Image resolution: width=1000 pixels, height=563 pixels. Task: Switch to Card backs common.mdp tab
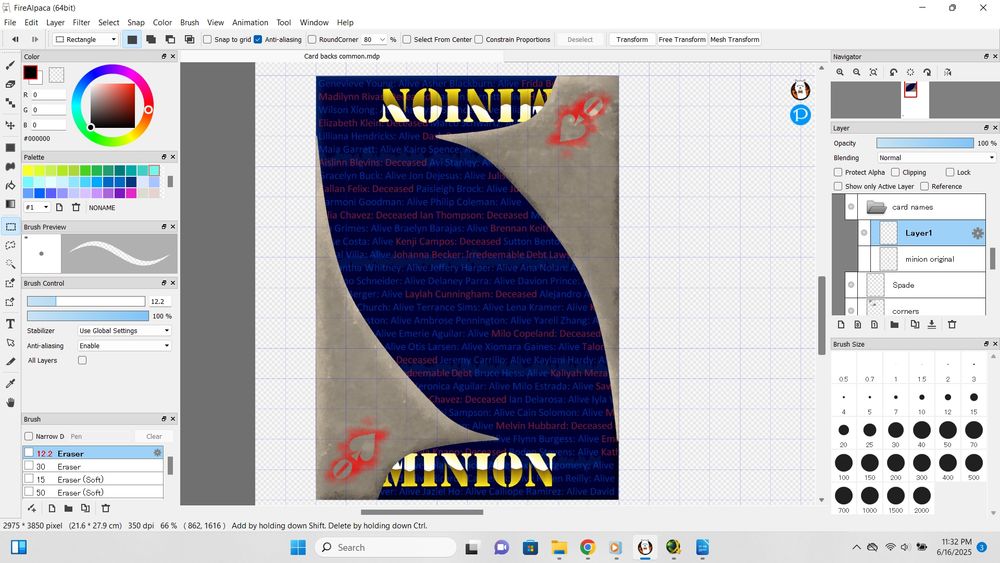[342, 56]
